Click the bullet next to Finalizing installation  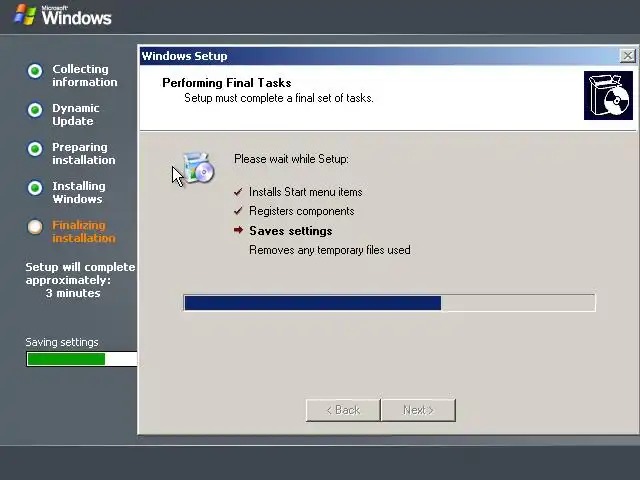tap(35, 227)
